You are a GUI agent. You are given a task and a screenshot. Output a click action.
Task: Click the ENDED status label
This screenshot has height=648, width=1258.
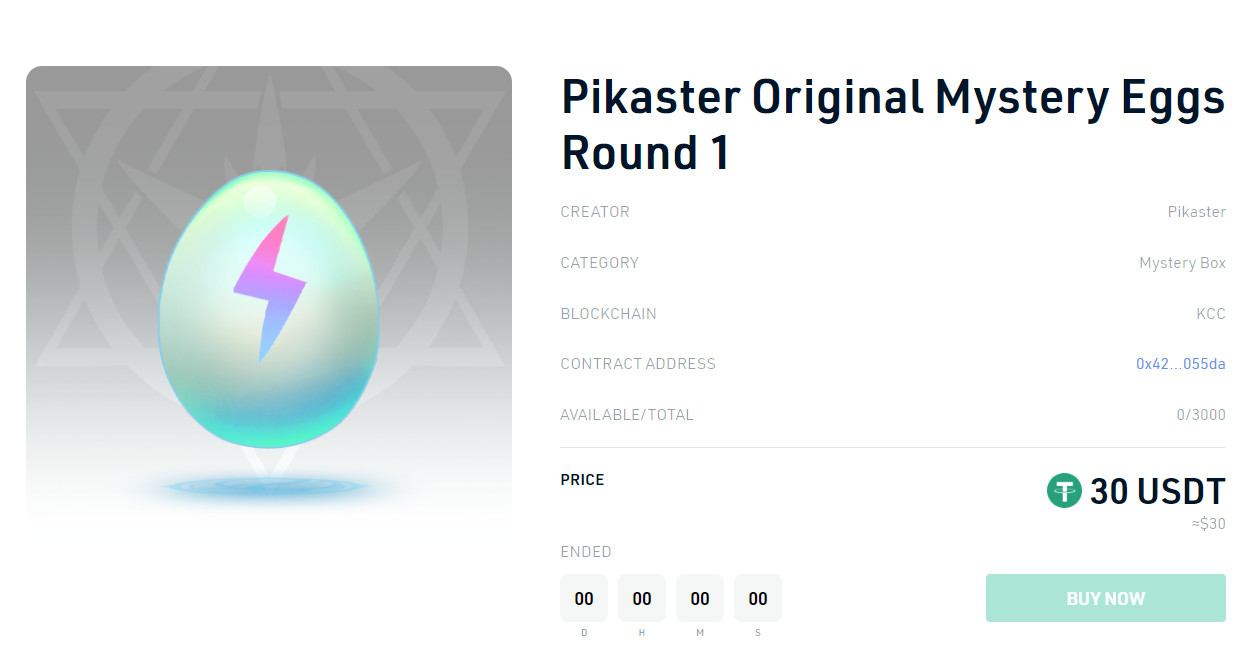pyautogui.click(x=586, y=552)
